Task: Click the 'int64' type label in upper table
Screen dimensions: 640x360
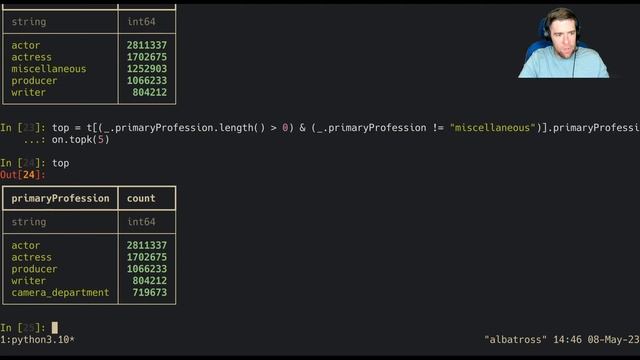Action: click(x=141, y=22)
